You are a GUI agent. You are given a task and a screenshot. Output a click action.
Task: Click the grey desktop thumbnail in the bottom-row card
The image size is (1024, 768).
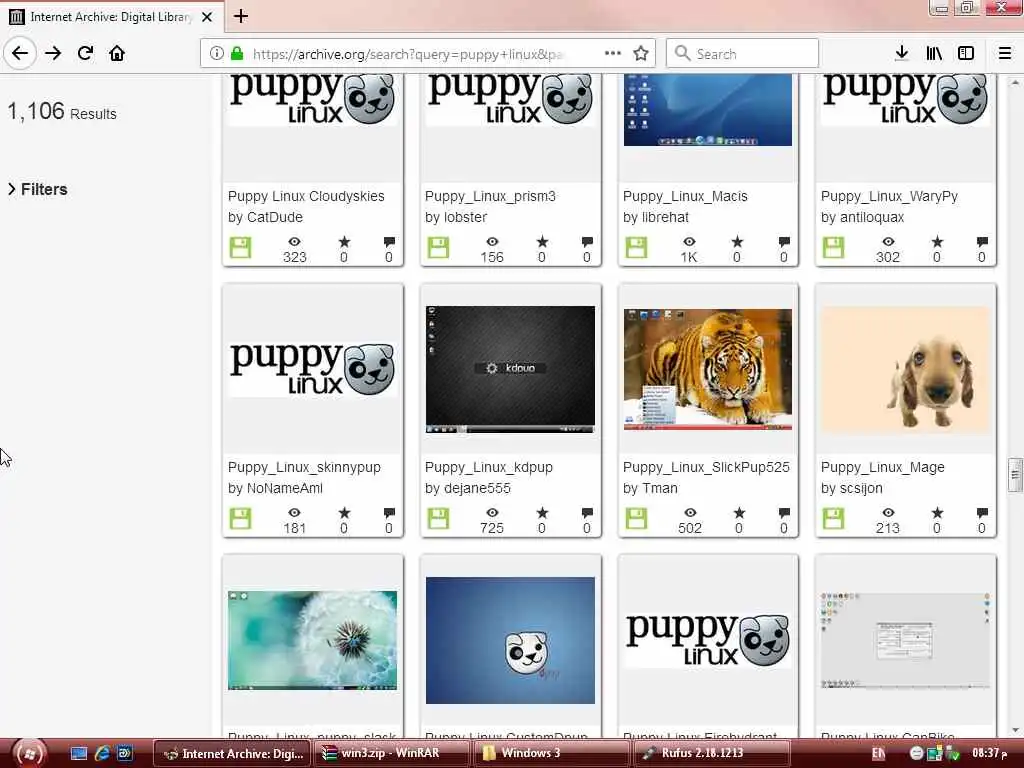906,641
